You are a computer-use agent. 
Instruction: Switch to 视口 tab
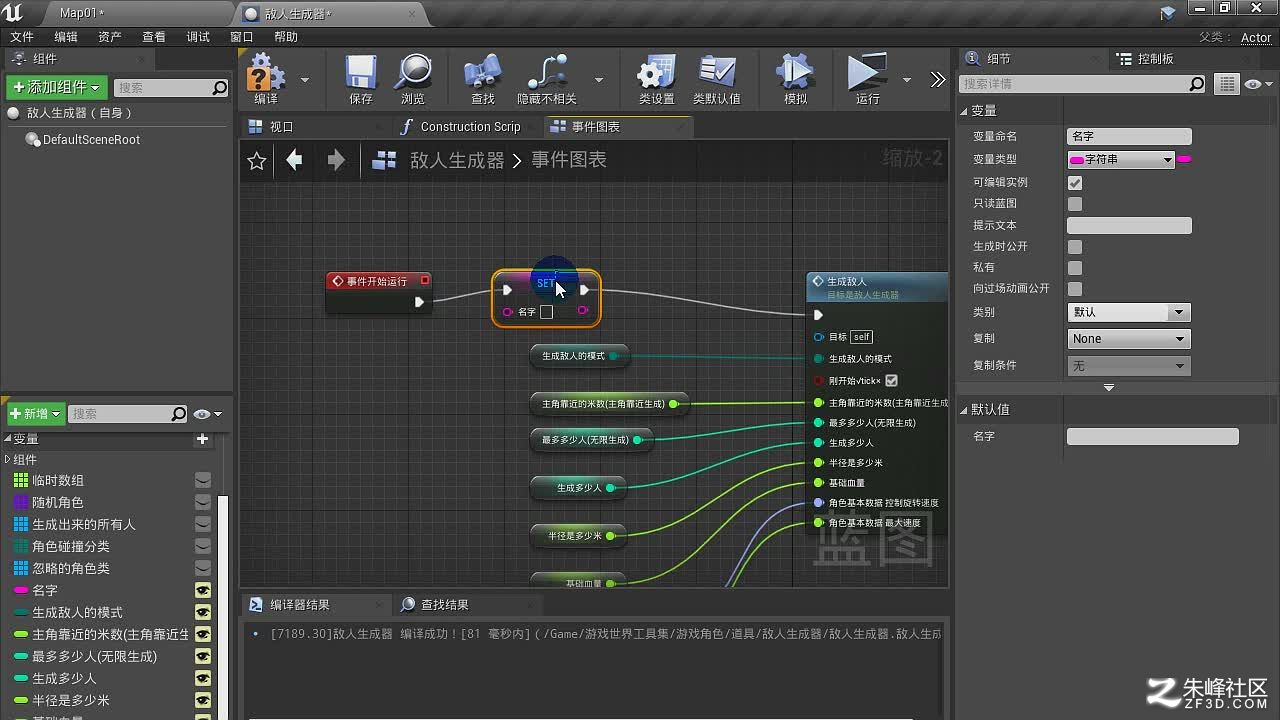(x=282, y=127)
